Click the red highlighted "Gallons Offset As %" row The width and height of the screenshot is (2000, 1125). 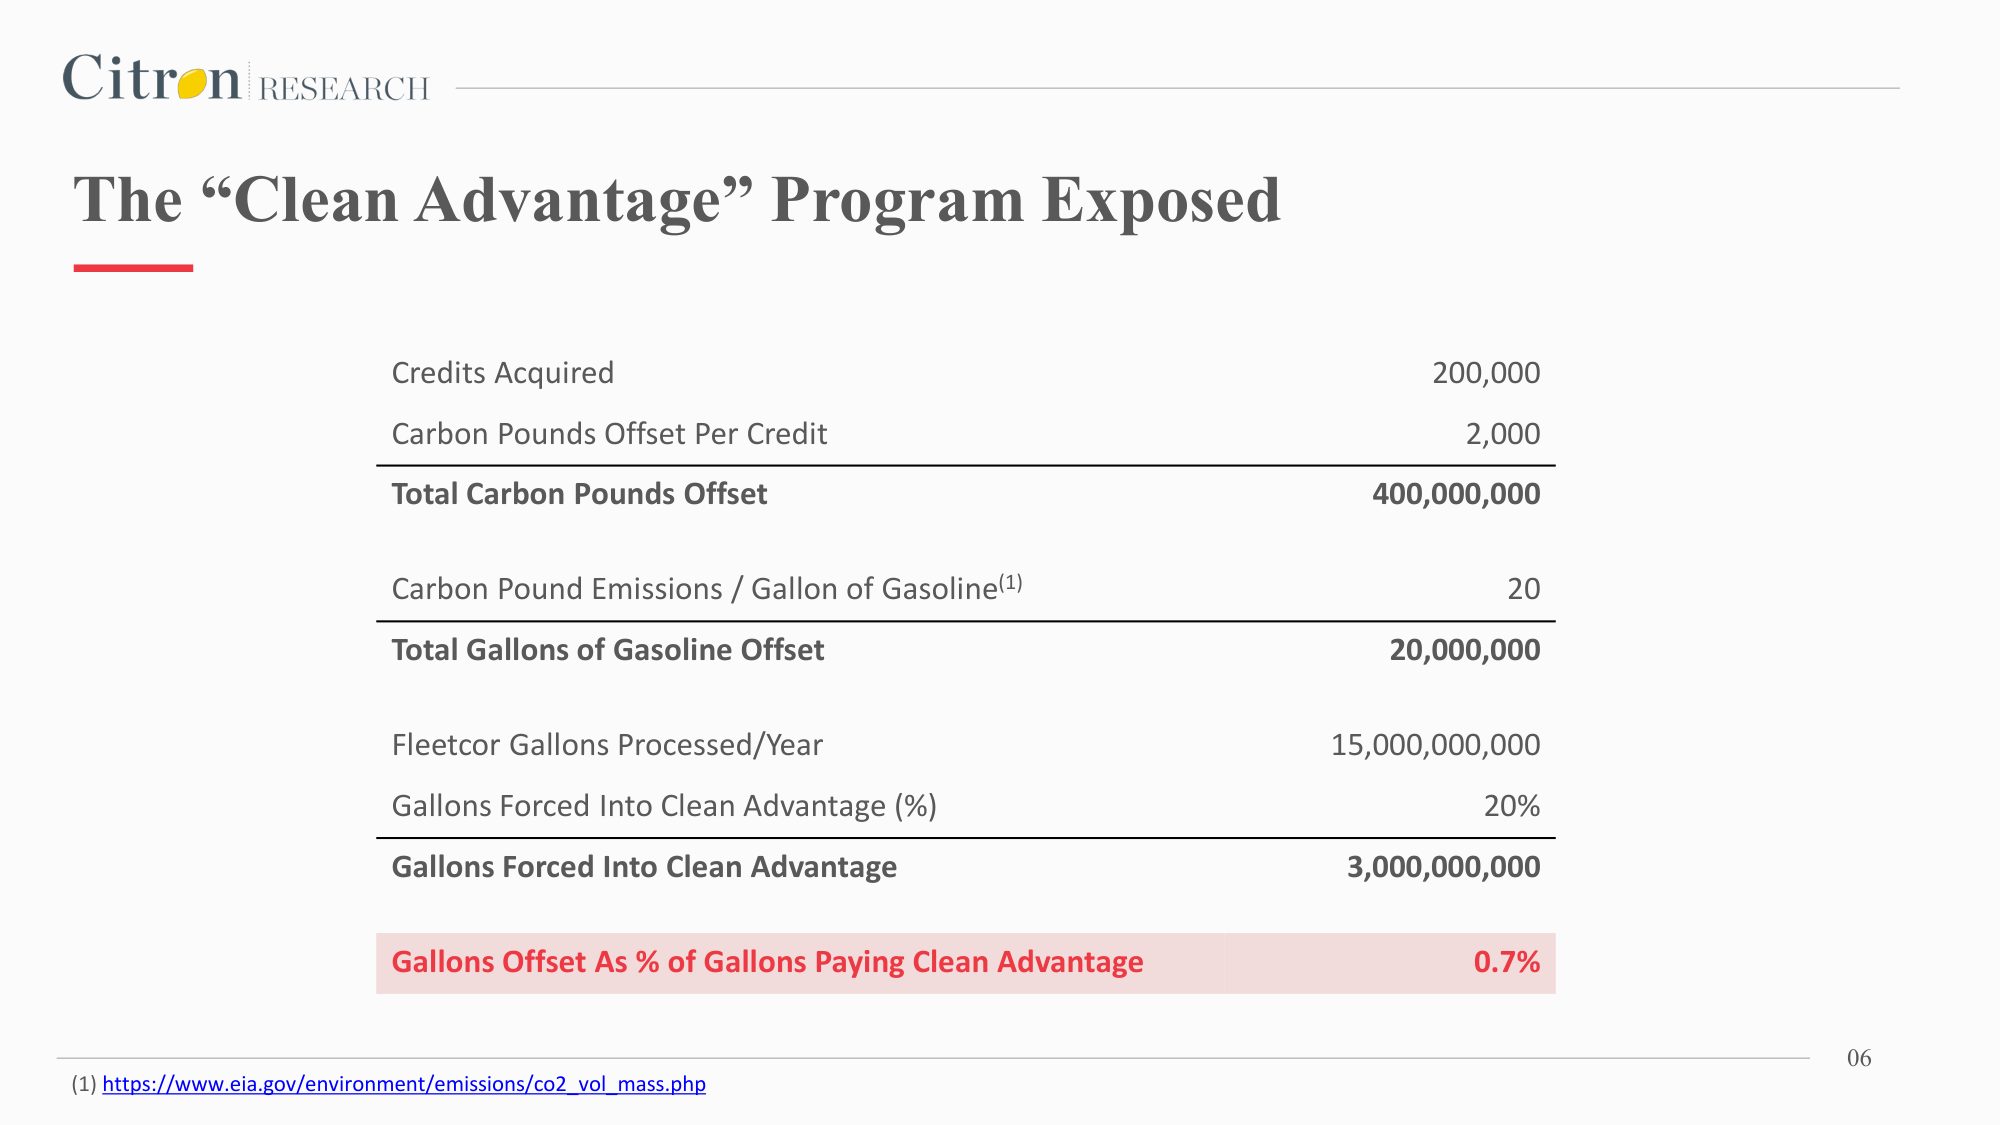[x=767, y=962]
